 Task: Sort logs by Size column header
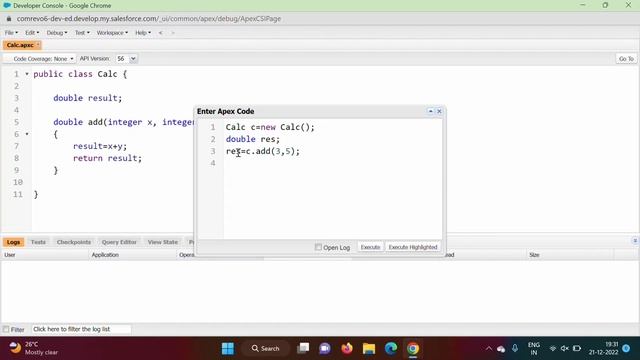point(570,255)
